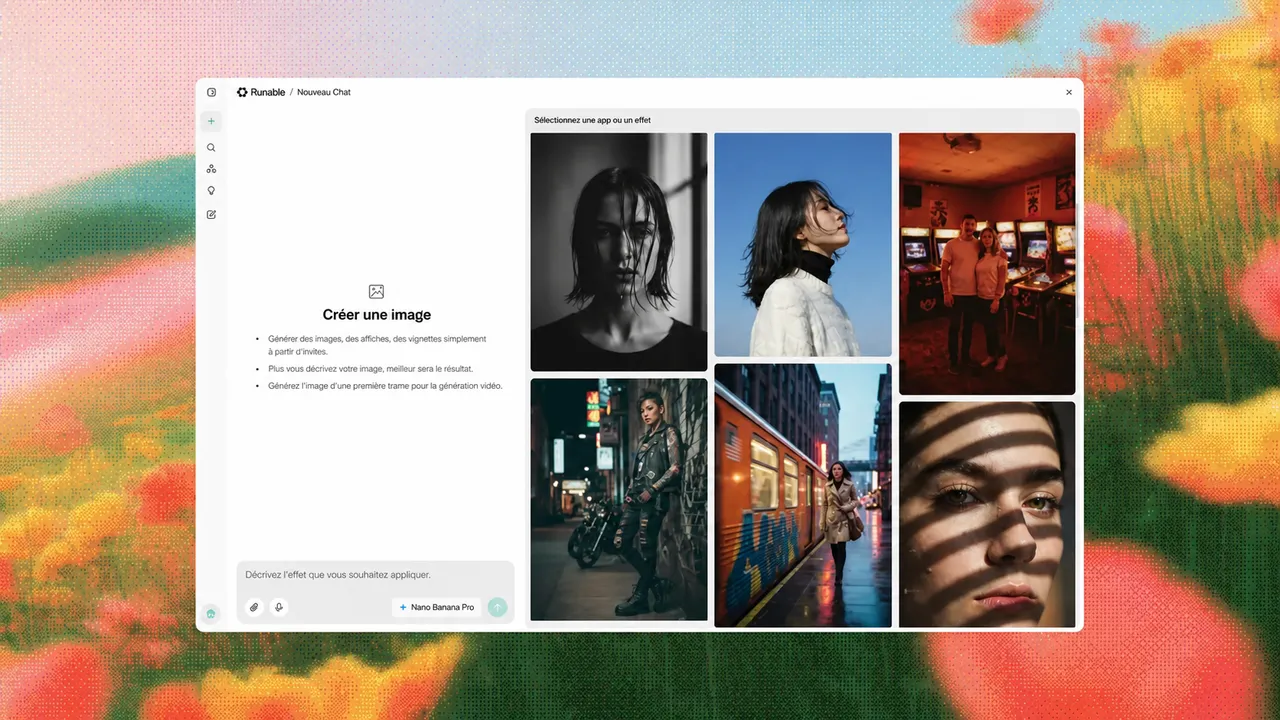Click the Créer une image title
Viewport: 1280px width, 720px height.
point(377,315)
